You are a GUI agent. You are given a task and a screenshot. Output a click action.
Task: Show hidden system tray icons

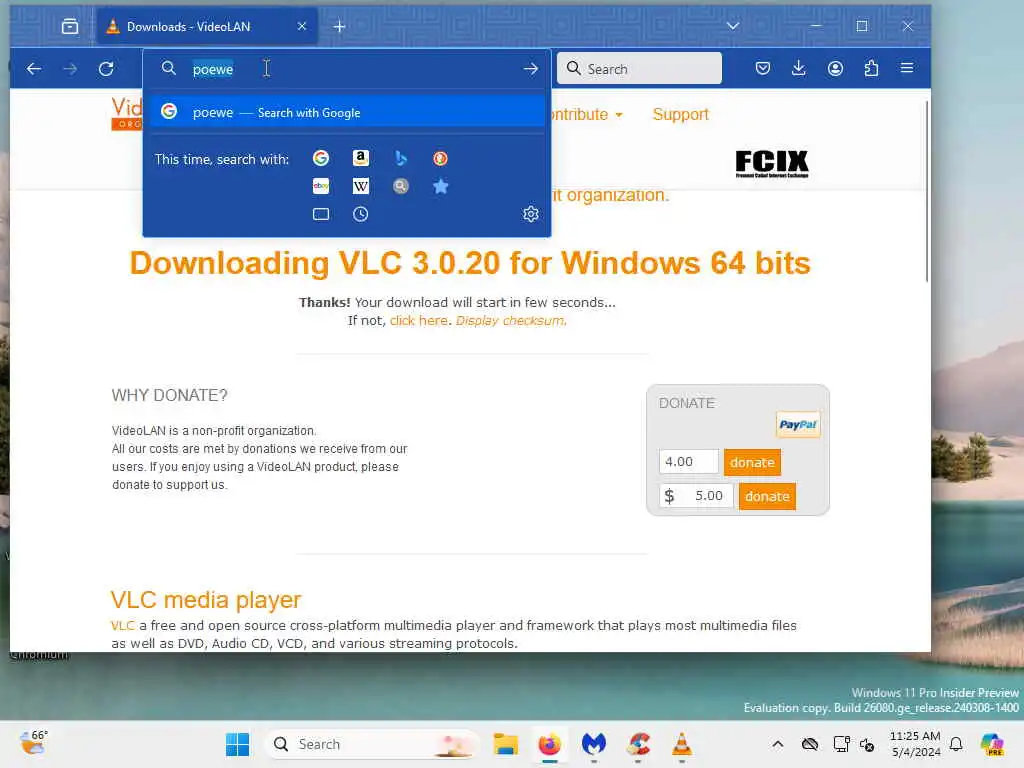pyautogui.click(x=778, y=744)
